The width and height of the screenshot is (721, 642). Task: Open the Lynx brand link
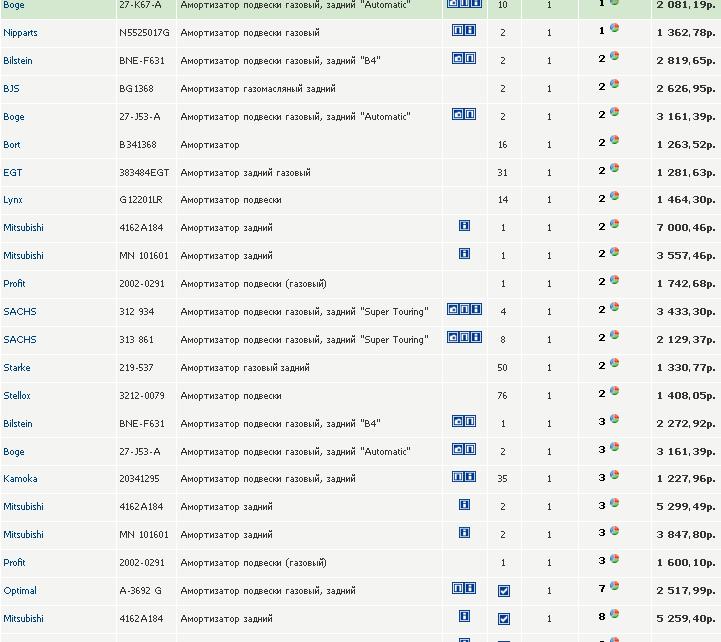point(13,200)
